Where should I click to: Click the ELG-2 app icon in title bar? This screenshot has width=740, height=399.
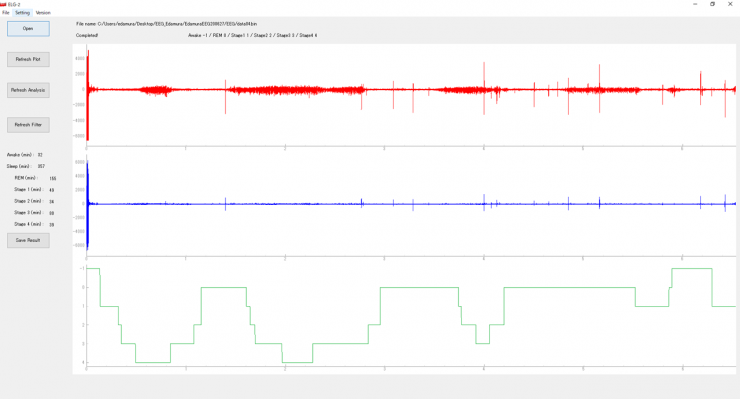pos(3,4)
